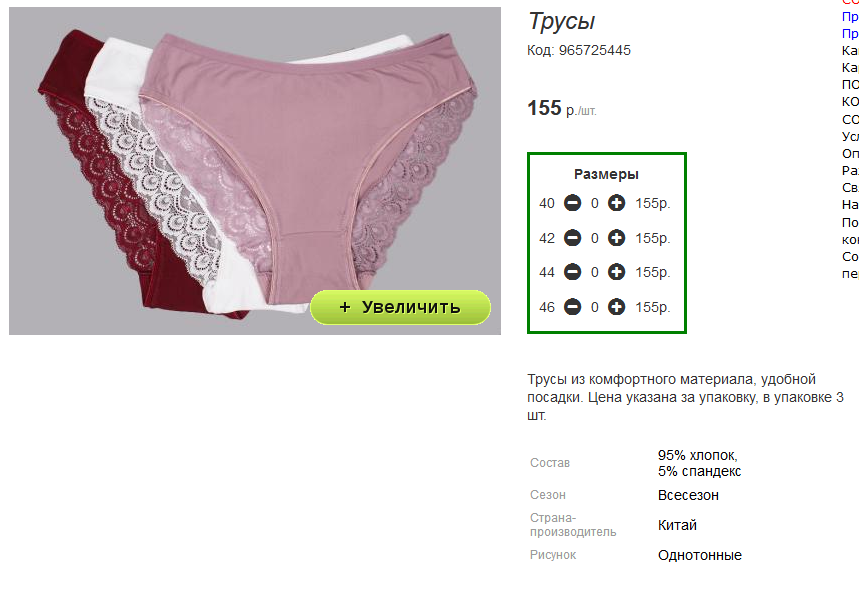Image resolution: width=859 pixels, height=591 pixels.
Task: Click the quantity value for size 44
Action: [x=594, y=272]
